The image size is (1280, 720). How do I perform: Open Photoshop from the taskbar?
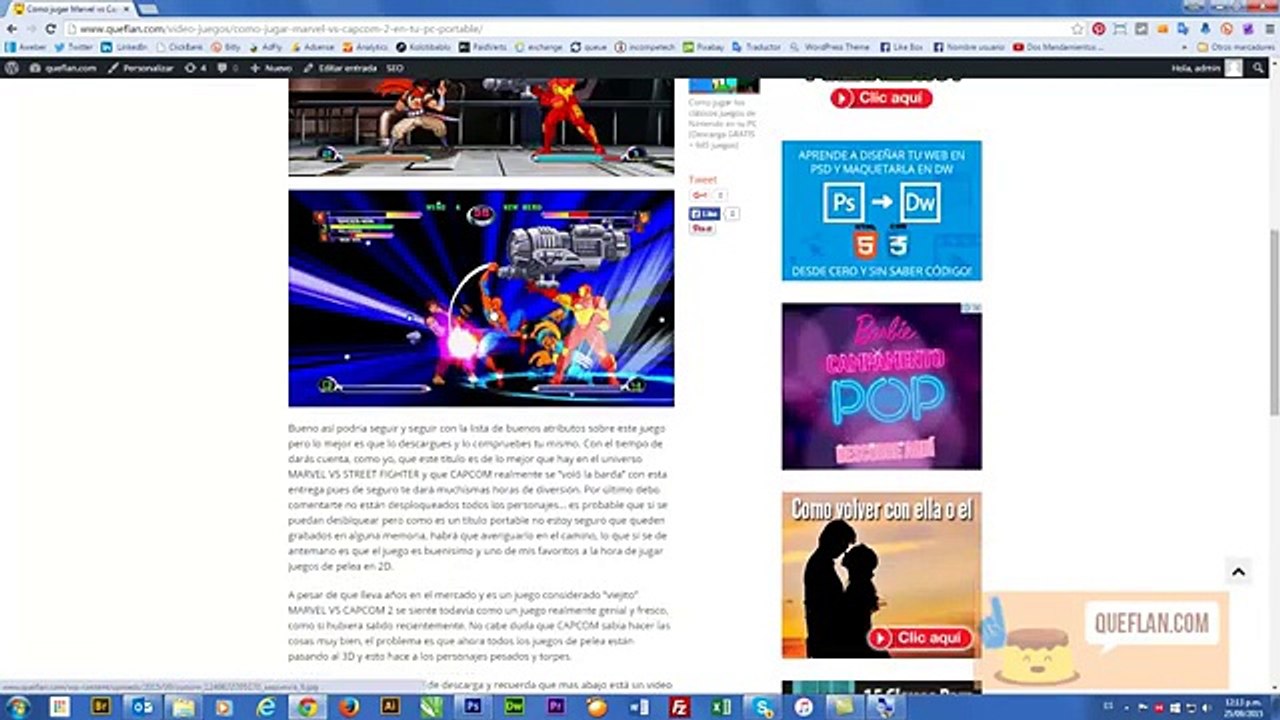click(472, 707)
